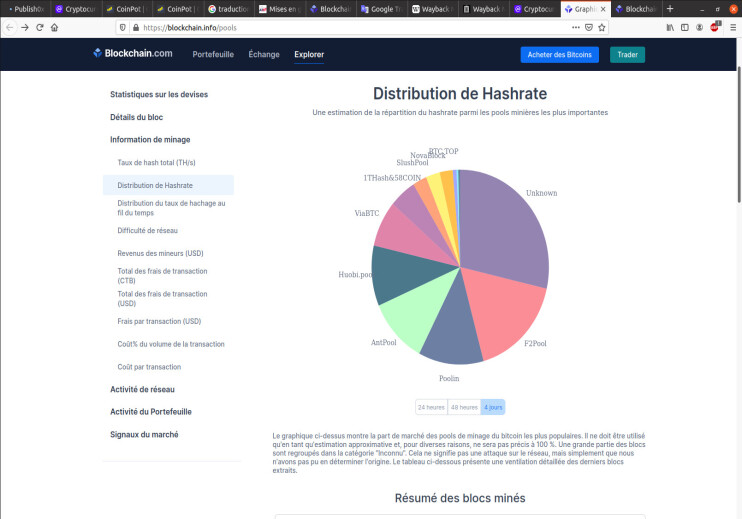This screenshot has height=519, width=742.
Task: Open the Portefeuille navigation item
Action: coord(213,54)
